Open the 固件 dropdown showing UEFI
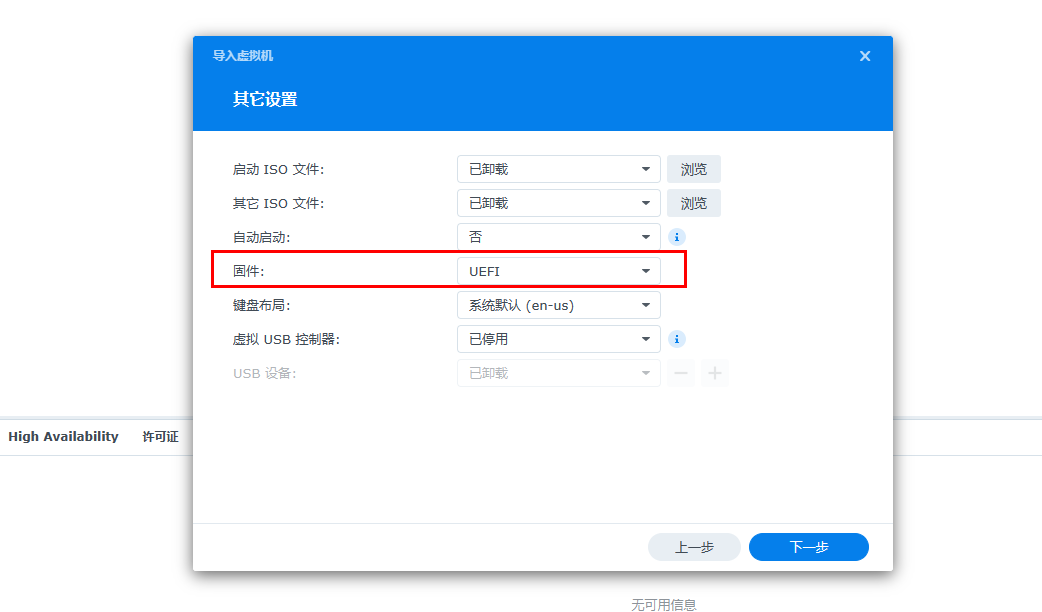1042x612 pixels. [x=558, y=271]
